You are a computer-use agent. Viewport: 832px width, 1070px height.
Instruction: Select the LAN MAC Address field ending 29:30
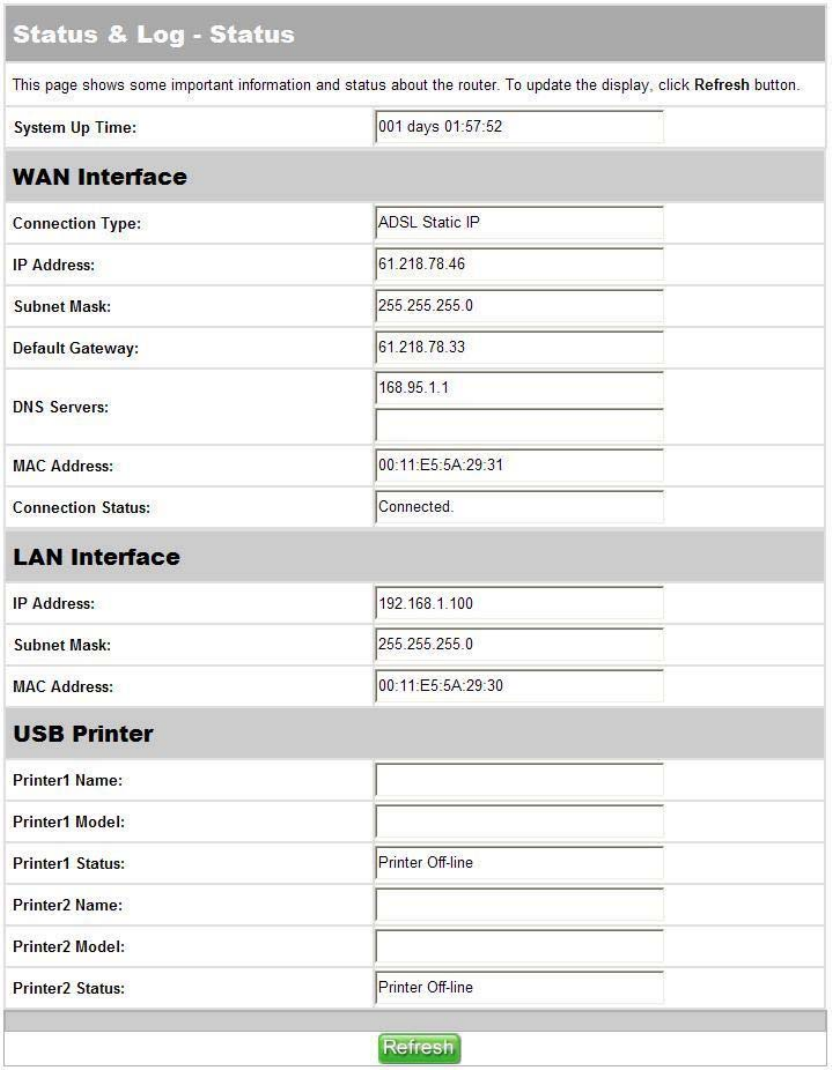coord(518,686)
